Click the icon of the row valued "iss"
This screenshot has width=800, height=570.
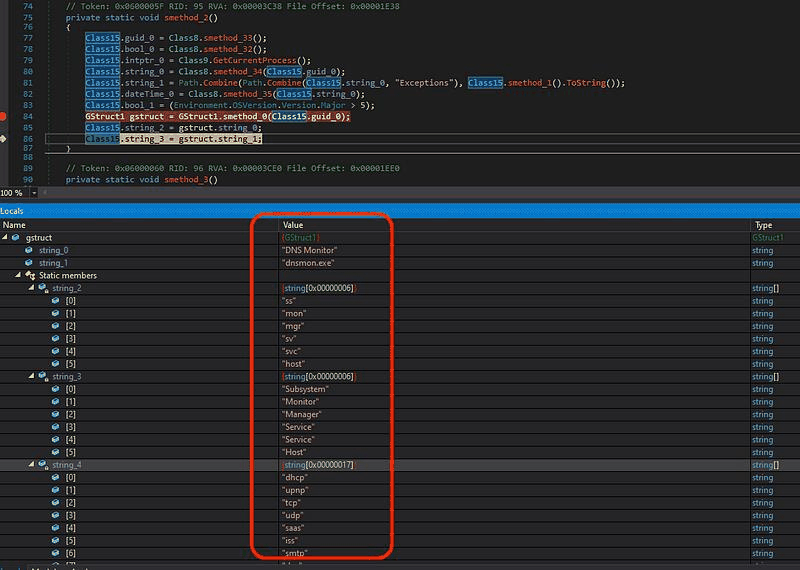[56, 540]
